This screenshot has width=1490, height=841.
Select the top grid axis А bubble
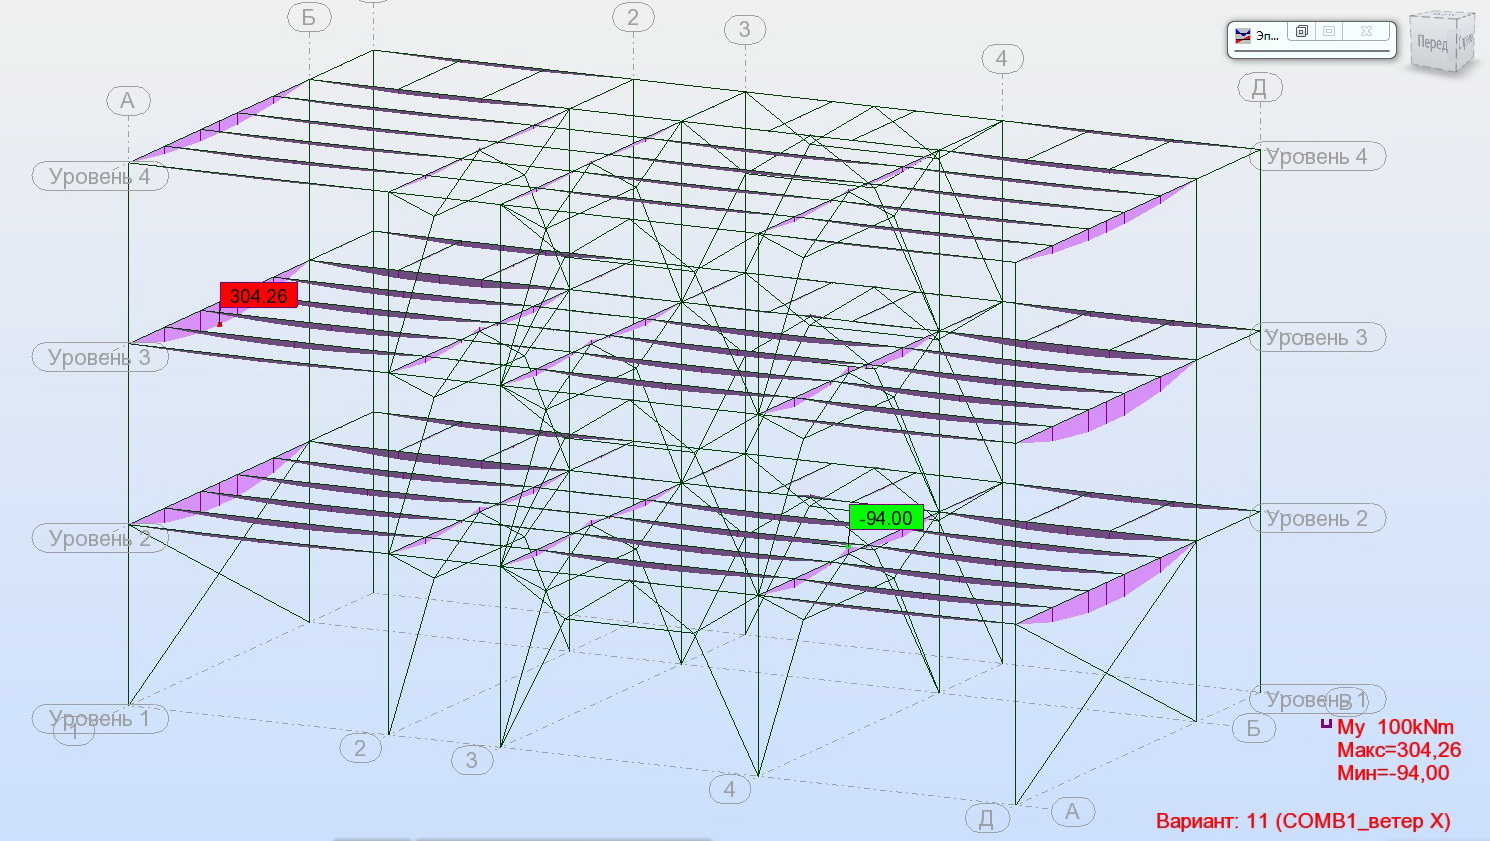(128, 101)
